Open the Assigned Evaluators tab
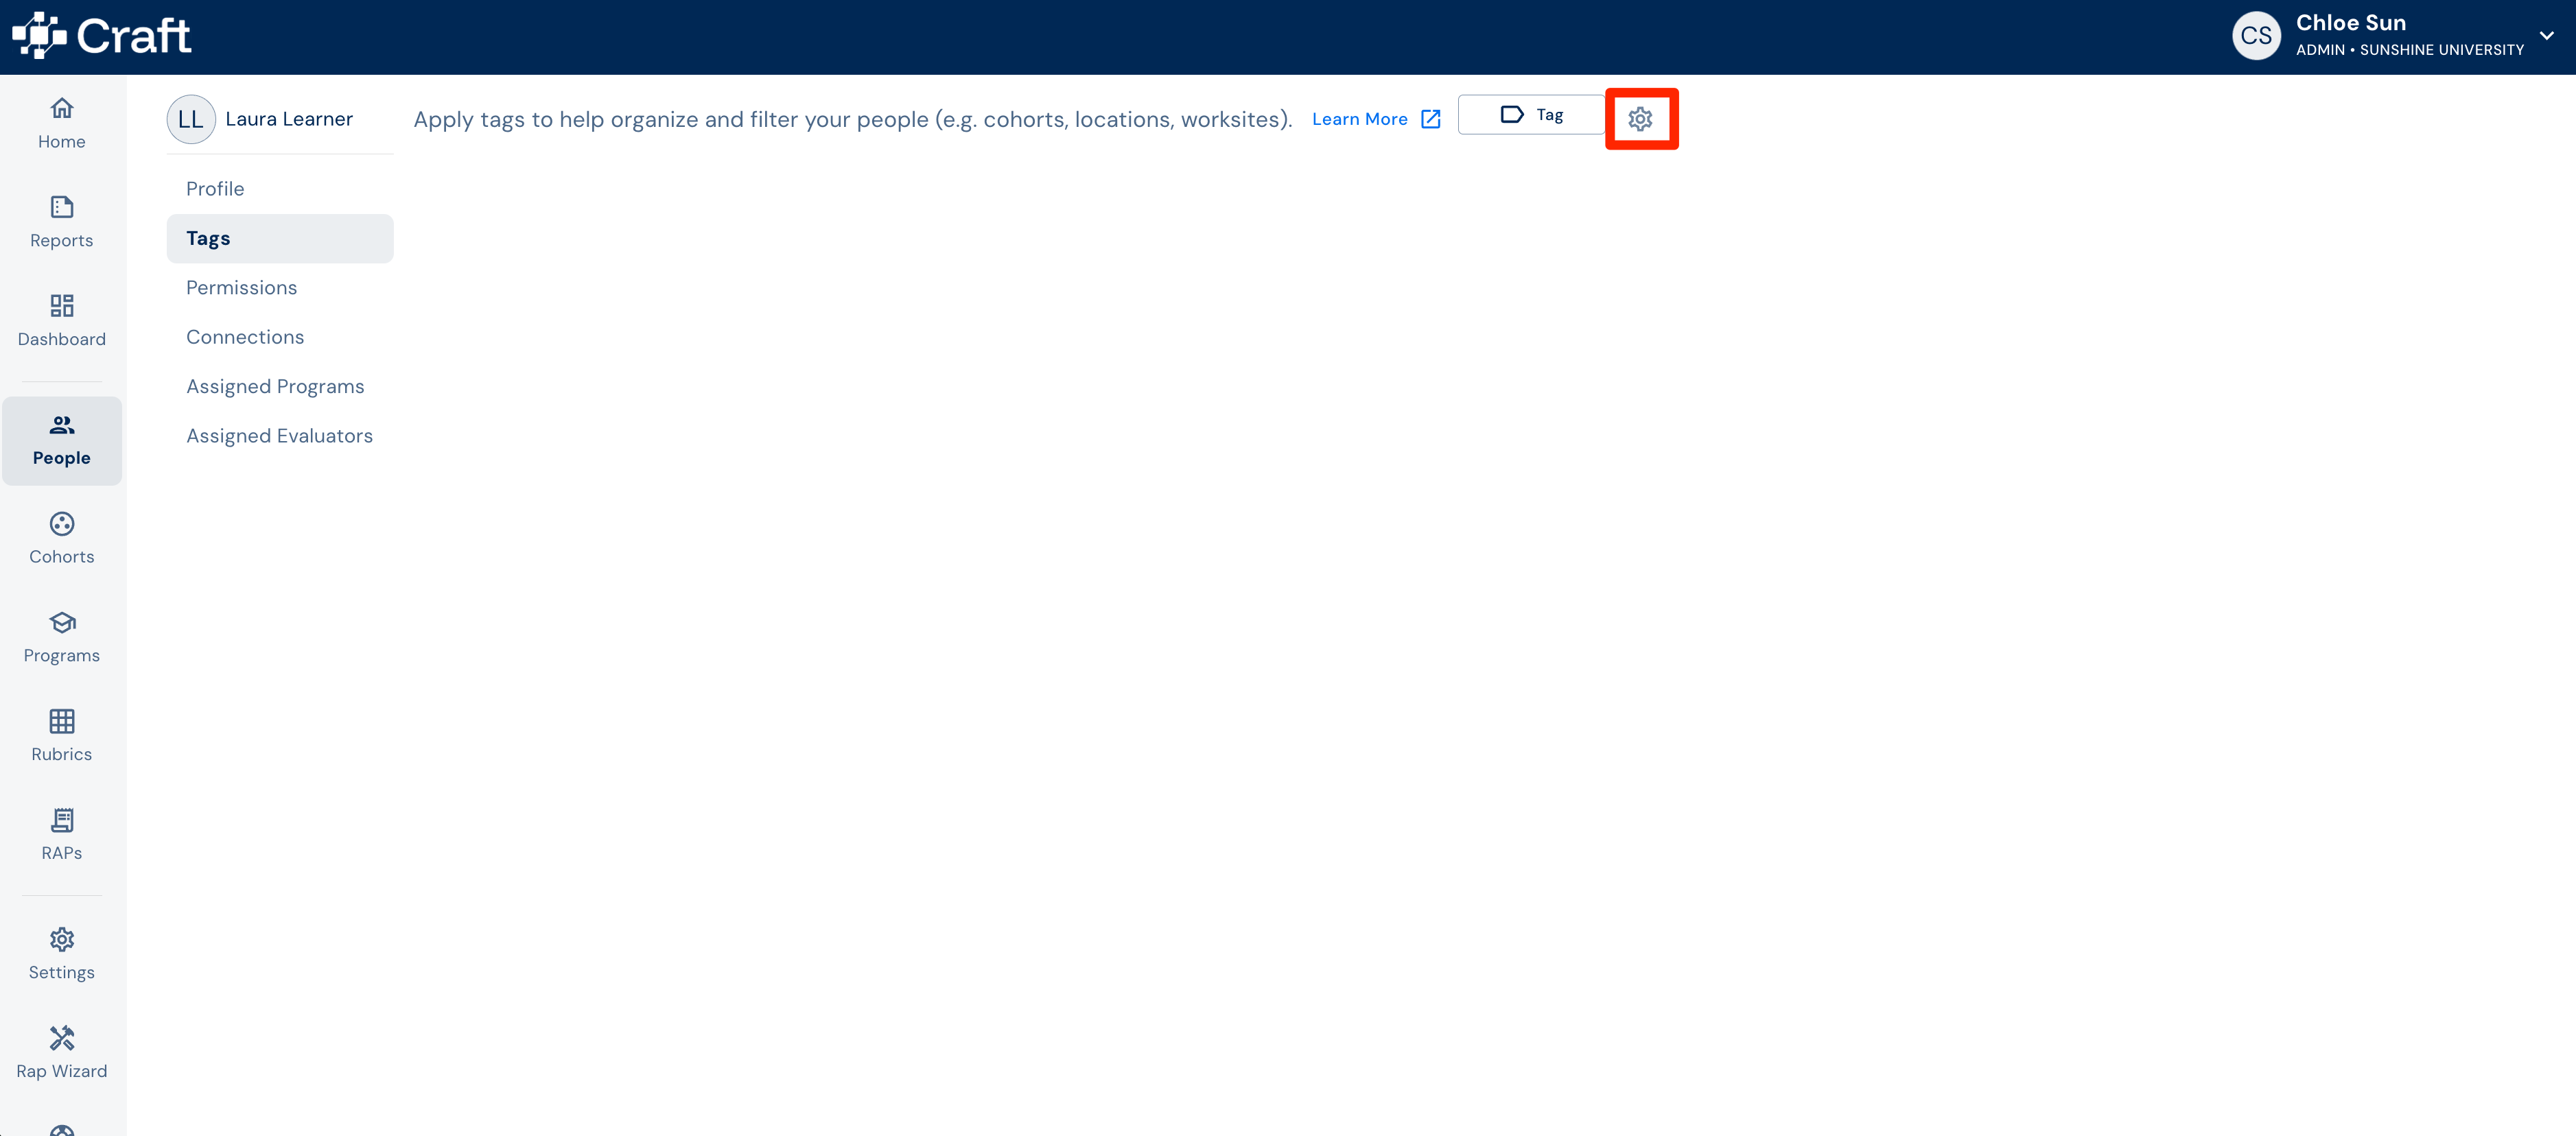2576x1136 pixels. (x=280, y=436)
